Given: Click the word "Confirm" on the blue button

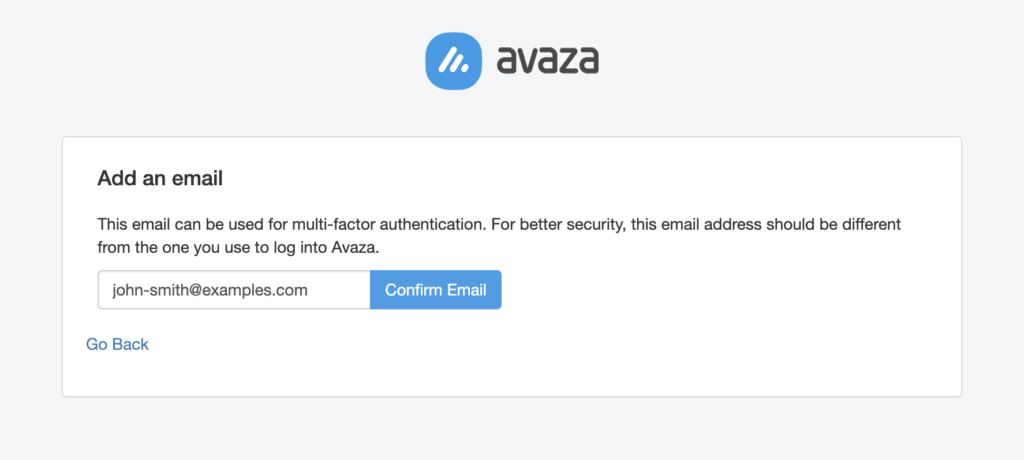Looking at the screenshot, I should pos(413,289).
